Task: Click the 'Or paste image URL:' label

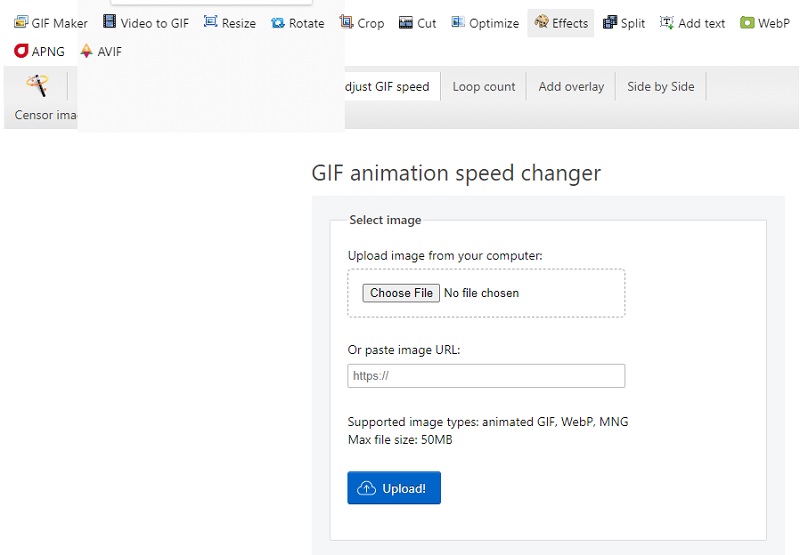Action: (404, 350)
